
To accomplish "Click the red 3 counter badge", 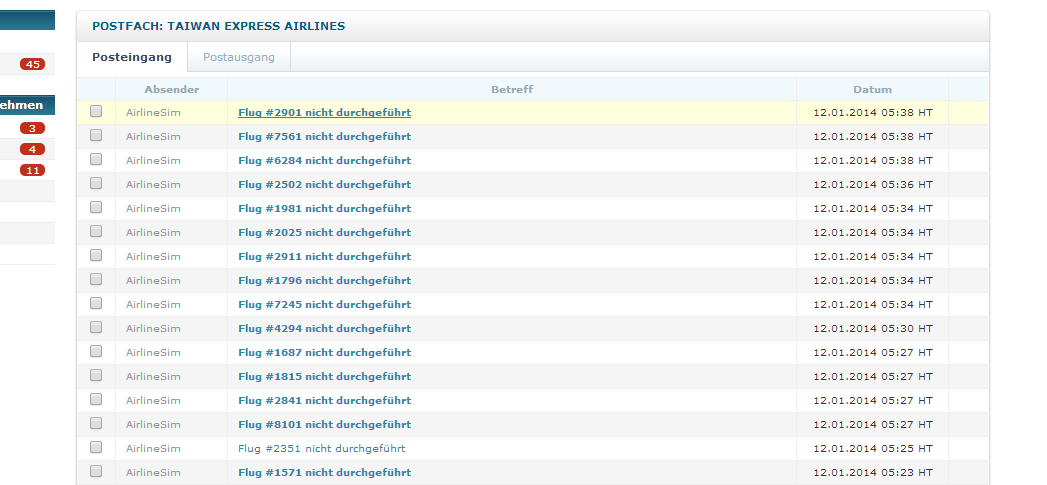I will point(32,128).
